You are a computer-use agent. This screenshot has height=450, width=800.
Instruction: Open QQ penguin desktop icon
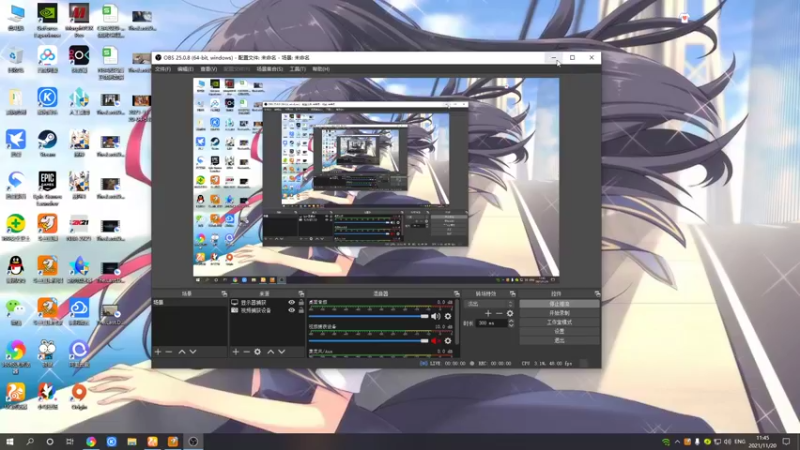[16, 269]
